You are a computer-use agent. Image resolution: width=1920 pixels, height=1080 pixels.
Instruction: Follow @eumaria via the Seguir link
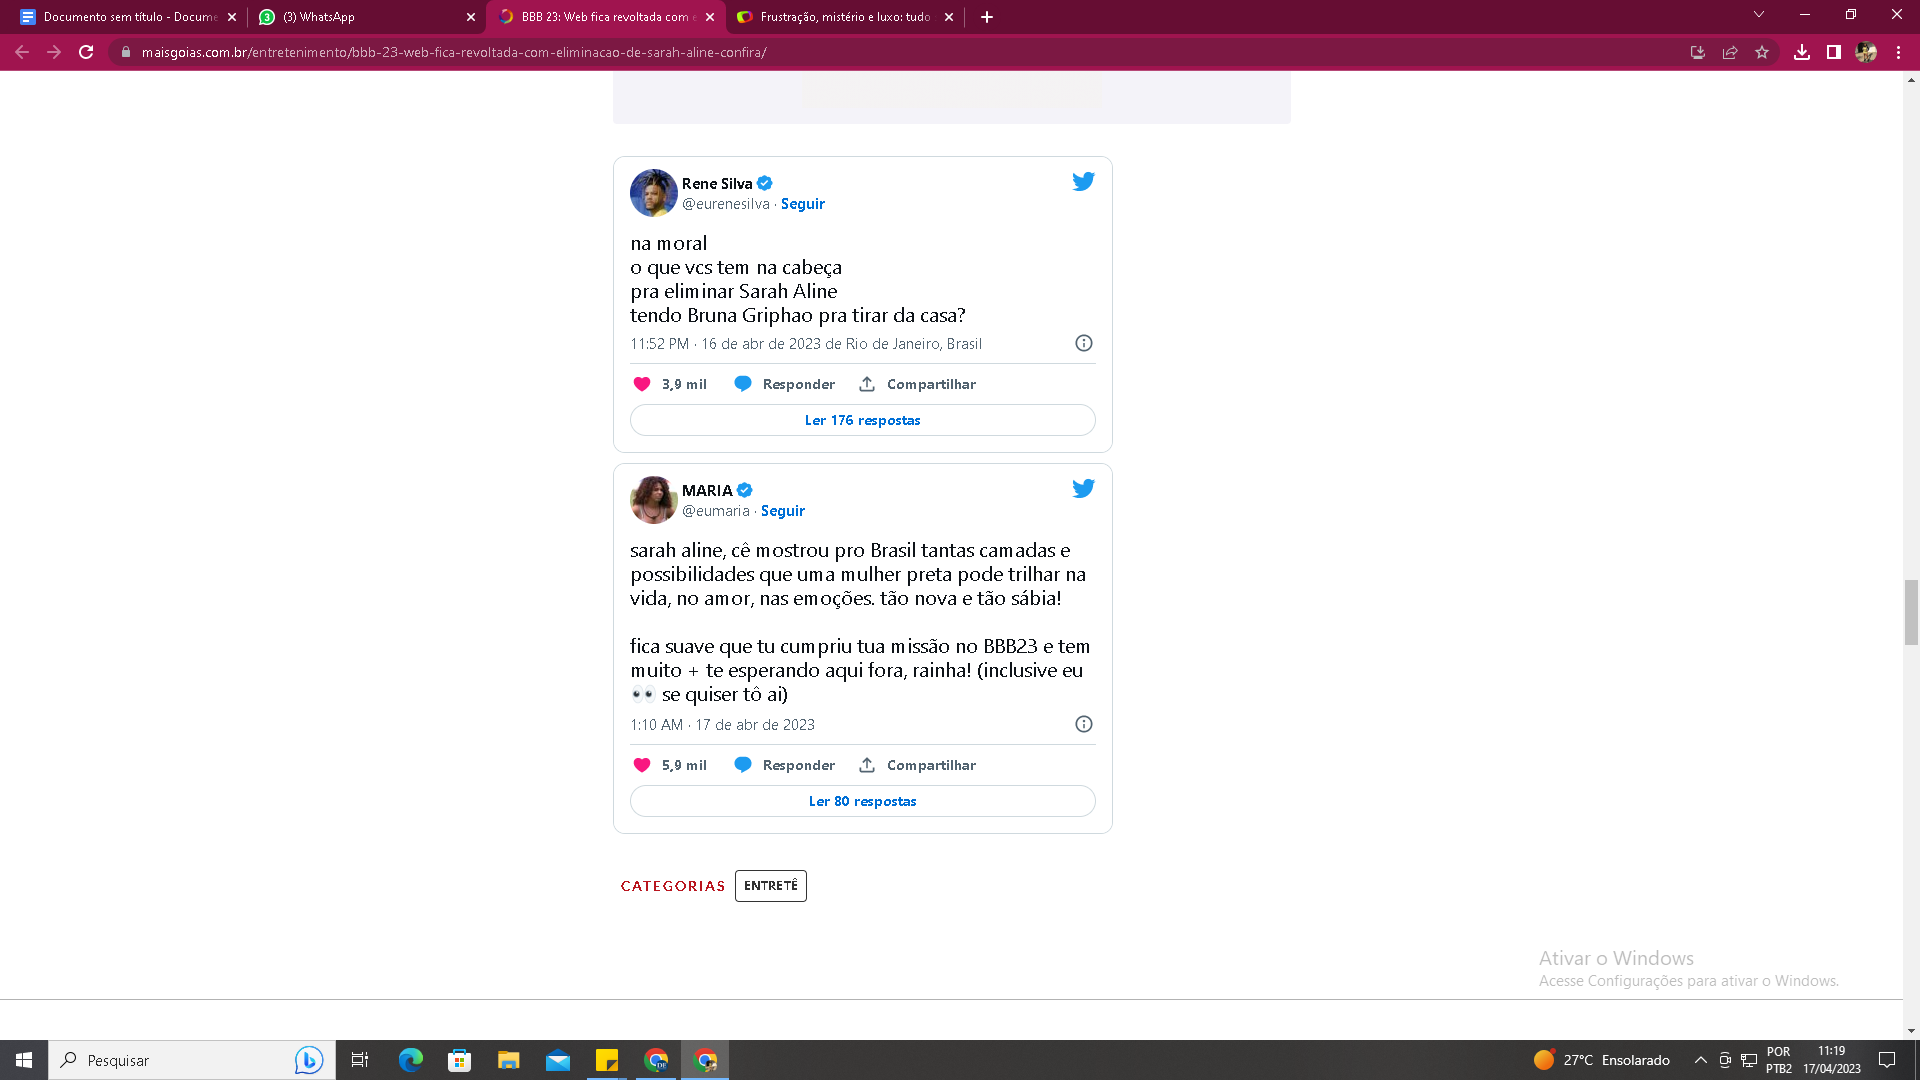point(782,511)
